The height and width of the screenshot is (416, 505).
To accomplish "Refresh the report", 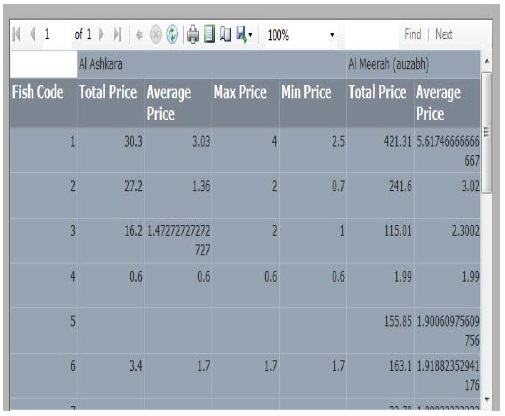I will pyautogui.click(x=172, y=34).
